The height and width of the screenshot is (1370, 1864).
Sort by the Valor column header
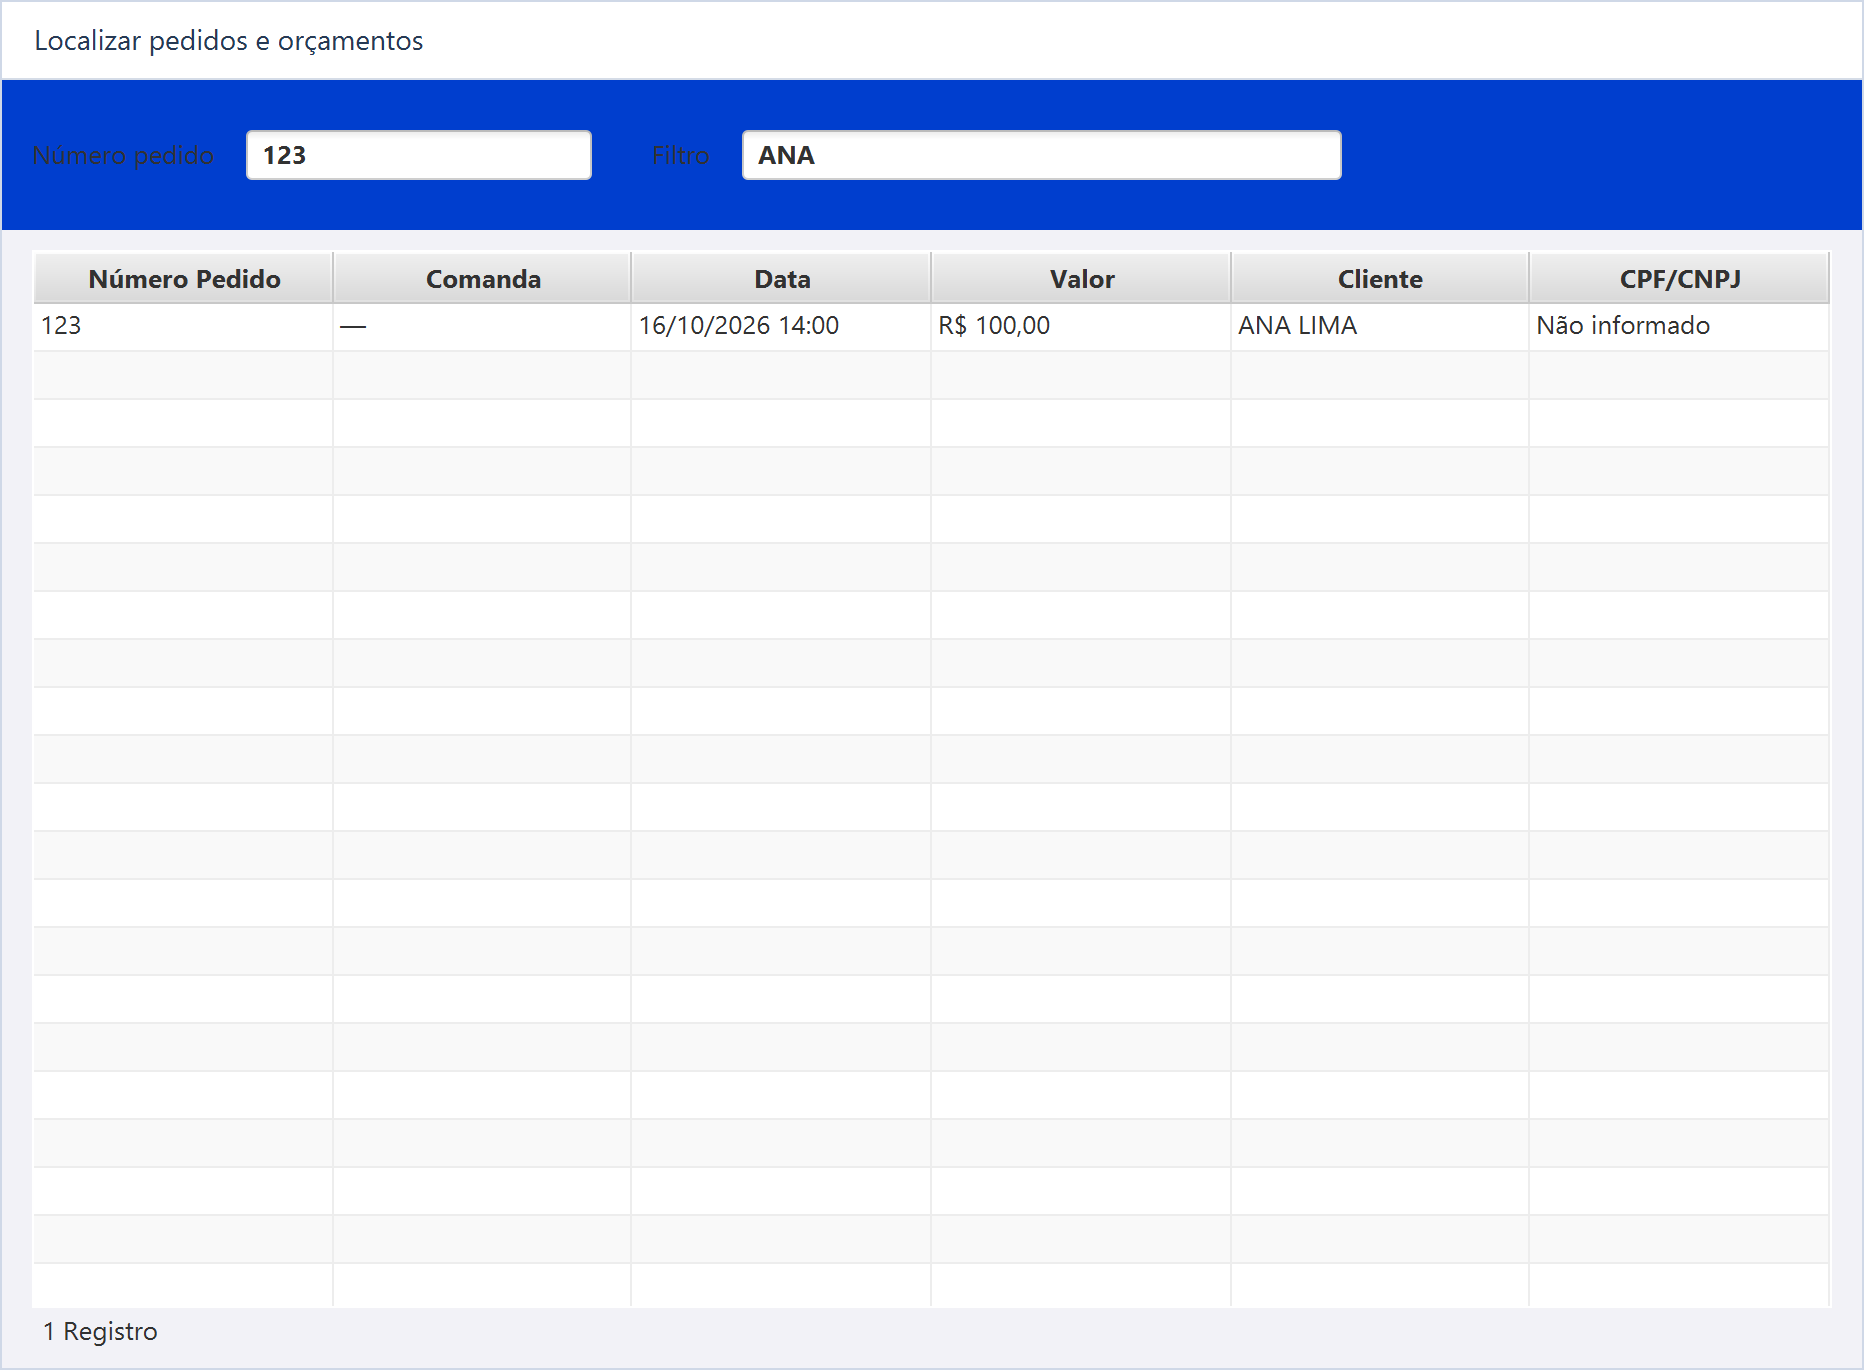[1081, 278]
